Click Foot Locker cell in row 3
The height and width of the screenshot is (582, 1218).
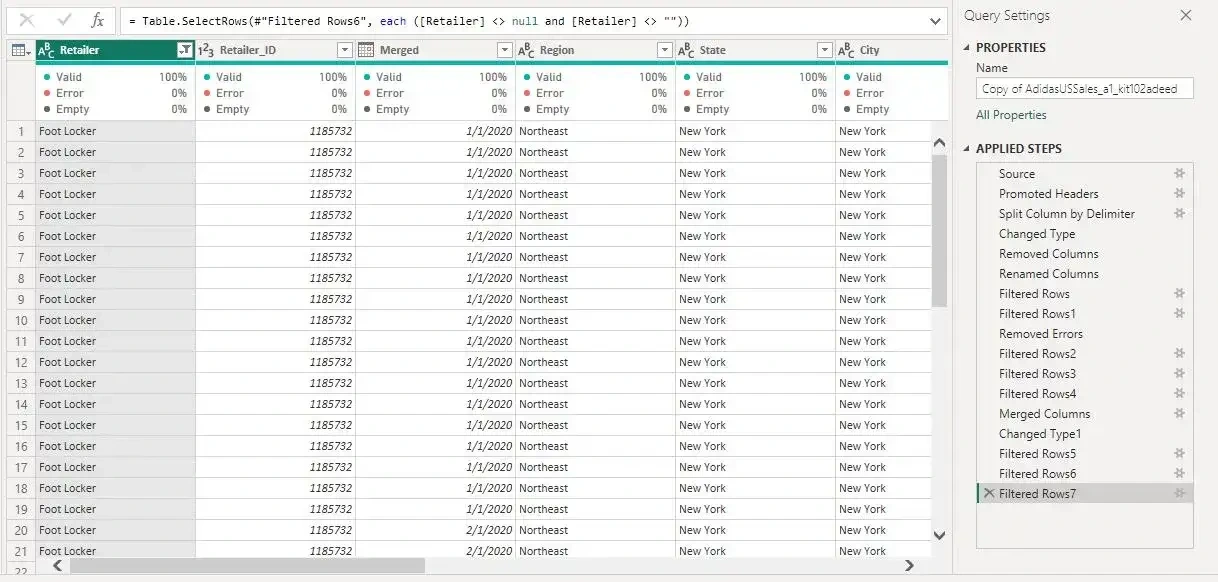pyautogui.click(x=115, y=173)
